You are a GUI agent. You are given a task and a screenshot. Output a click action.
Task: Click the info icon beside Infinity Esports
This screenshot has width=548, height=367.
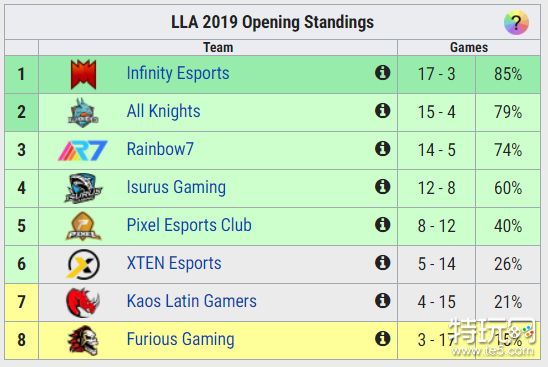pos(382,73)
